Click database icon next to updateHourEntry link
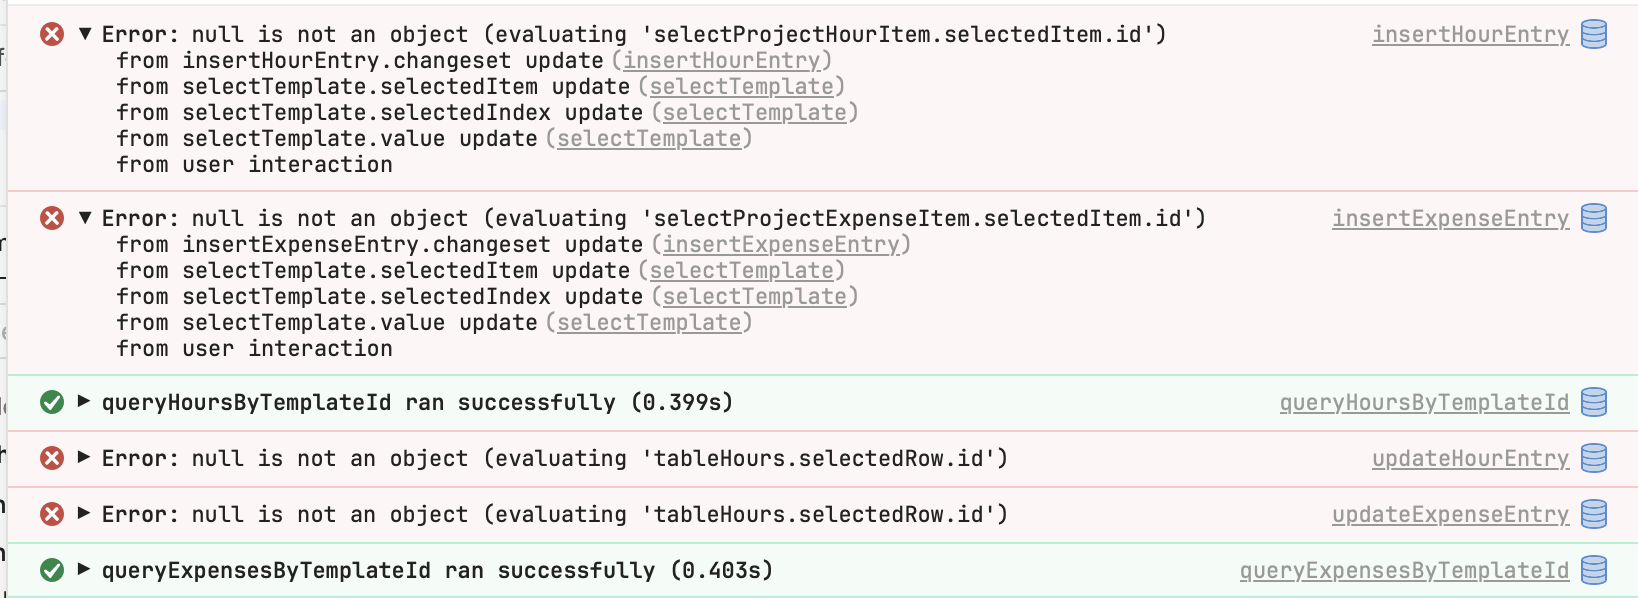 (1594, 458)
